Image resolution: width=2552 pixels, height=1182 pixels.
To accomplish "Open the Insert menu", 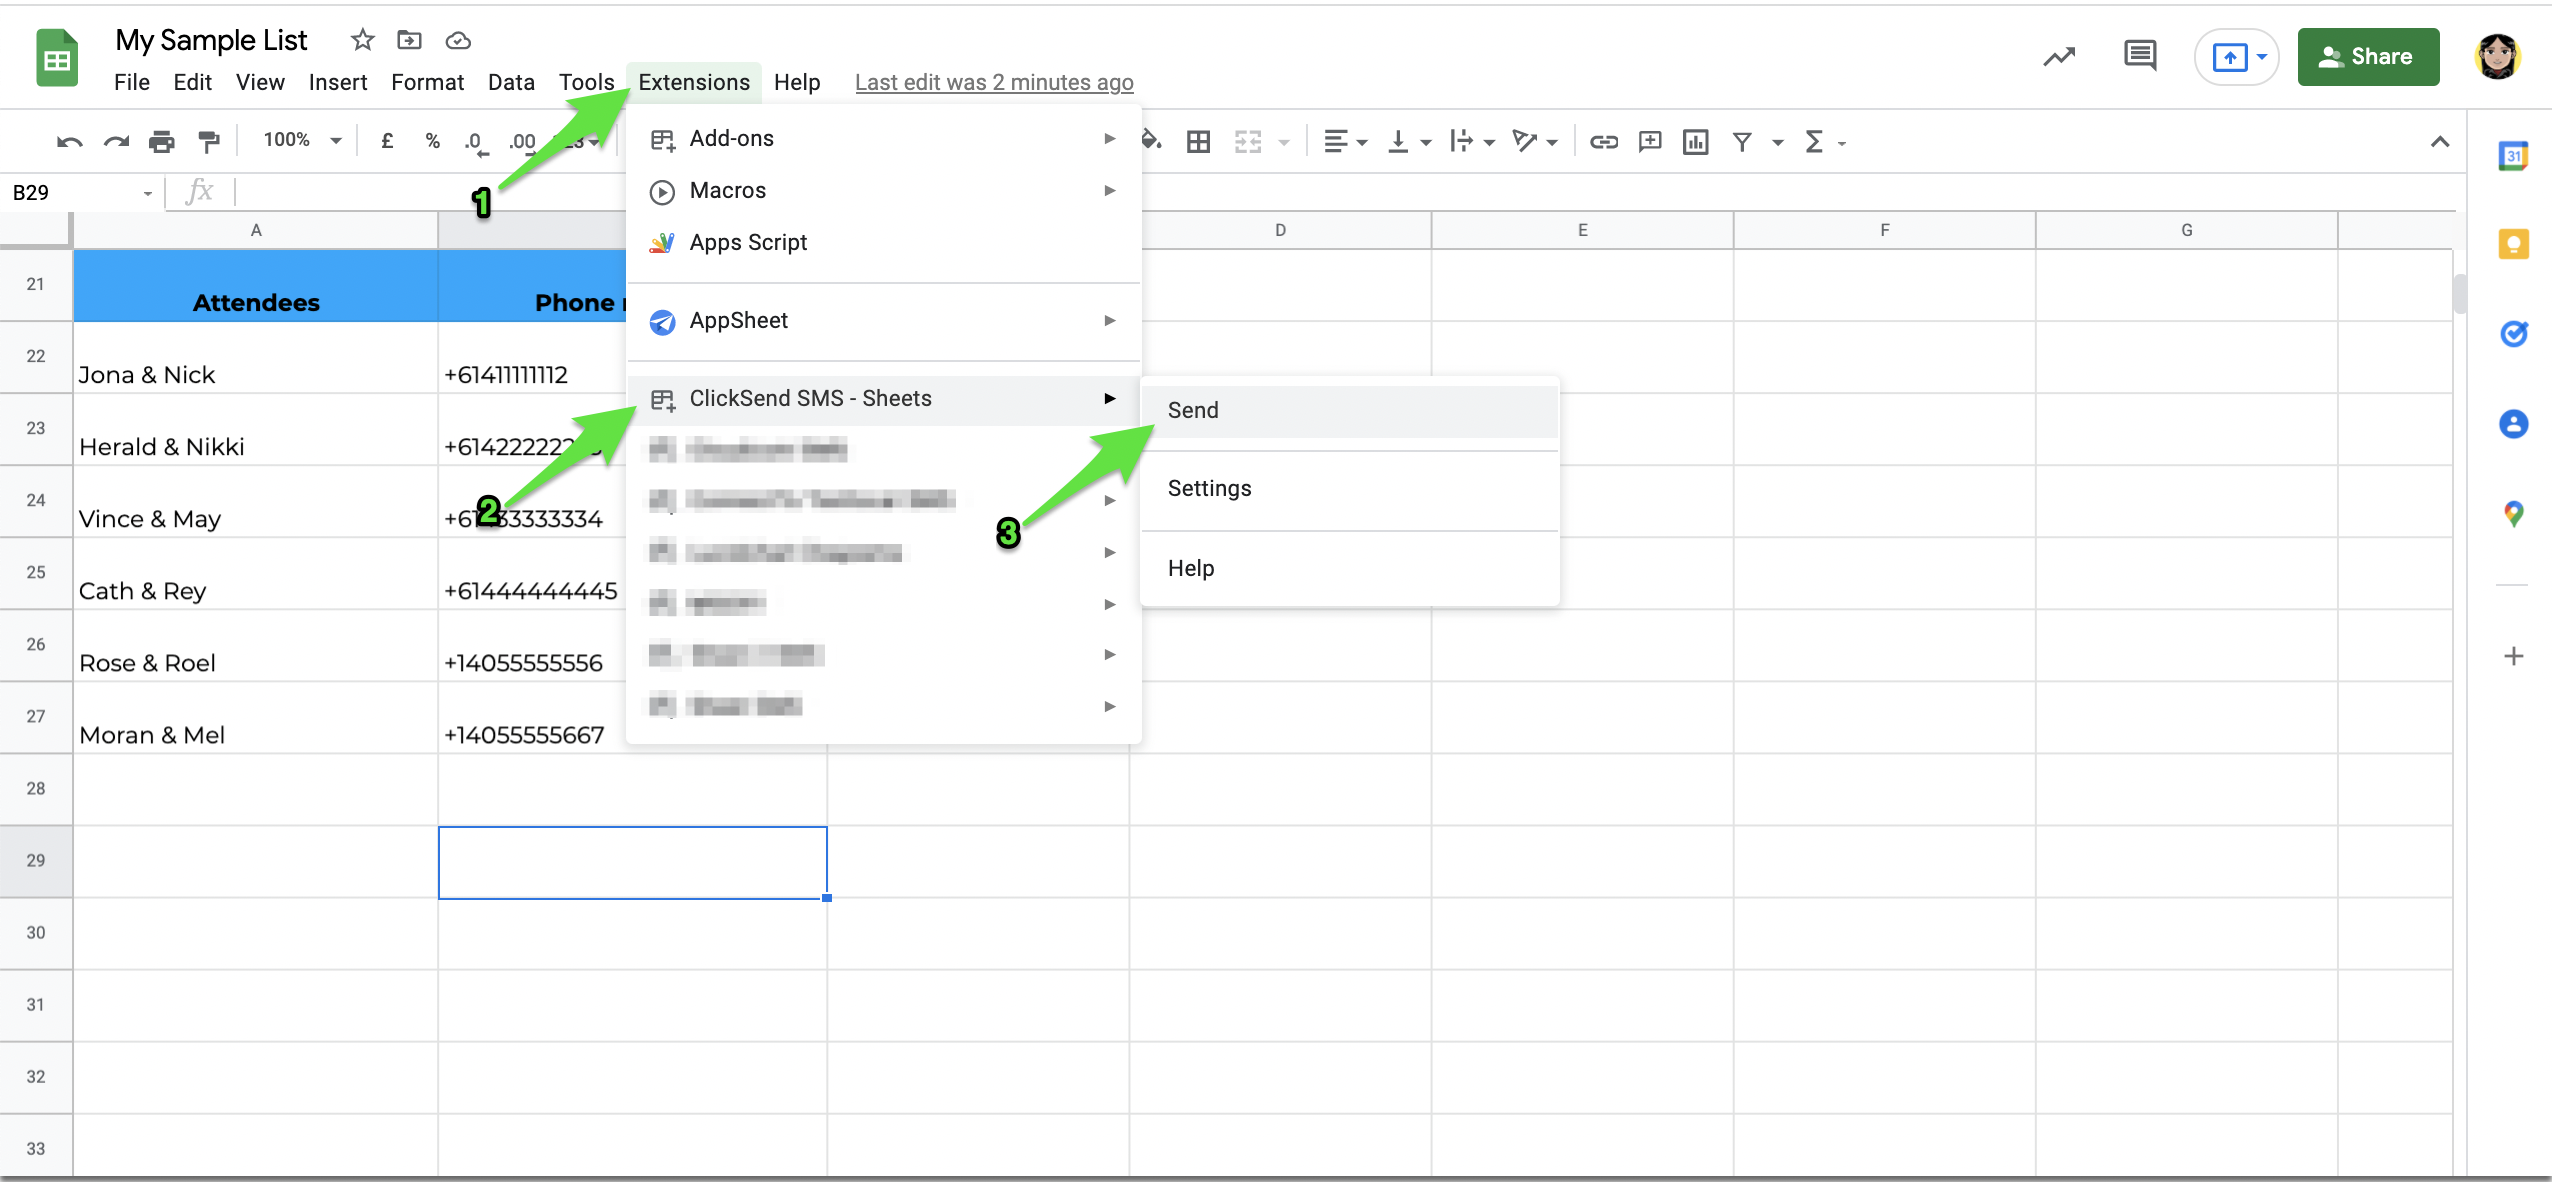I will [337, 82].
